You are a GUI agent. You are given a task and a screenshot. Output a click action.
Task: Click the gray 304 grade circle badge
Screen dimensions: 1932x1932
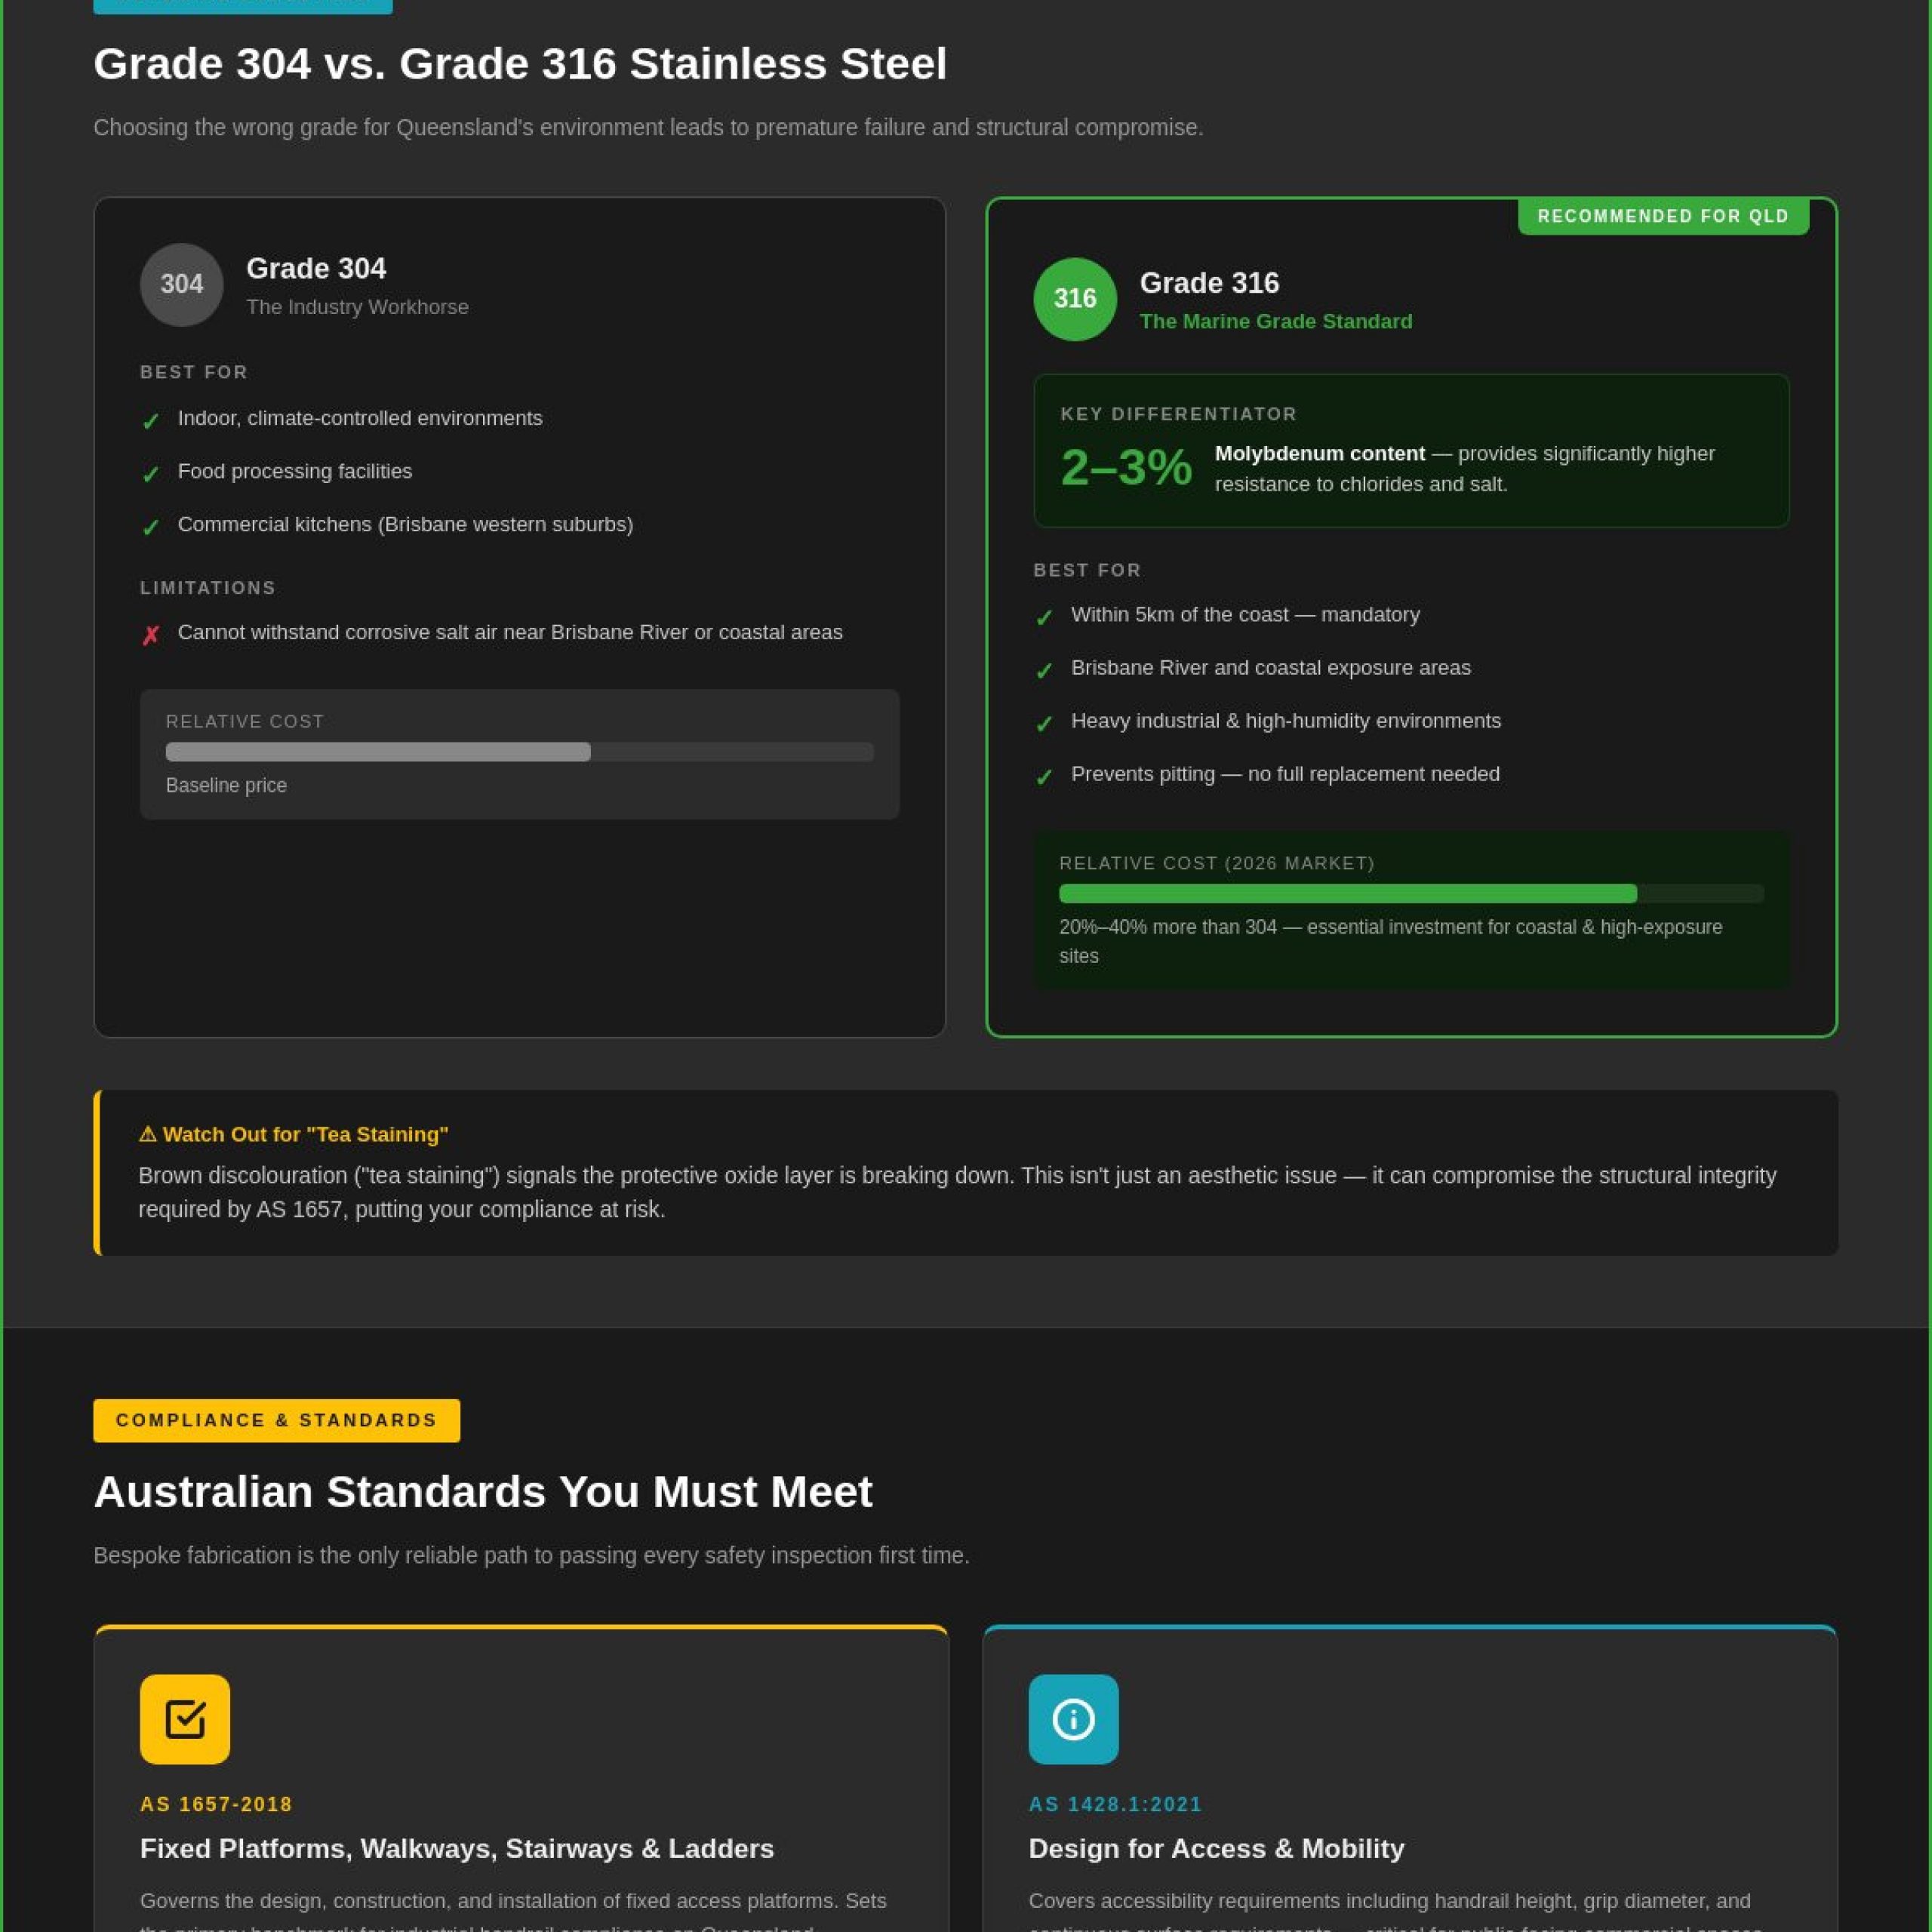pyautogui.click(x=182, y=285)
